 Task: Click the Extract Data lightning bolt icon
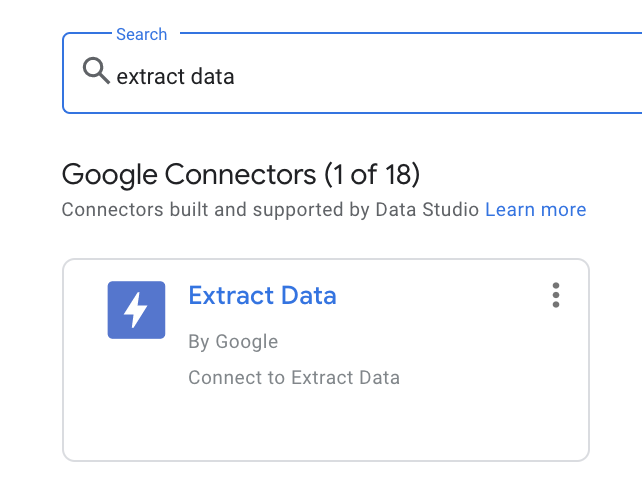coord(136,310)
